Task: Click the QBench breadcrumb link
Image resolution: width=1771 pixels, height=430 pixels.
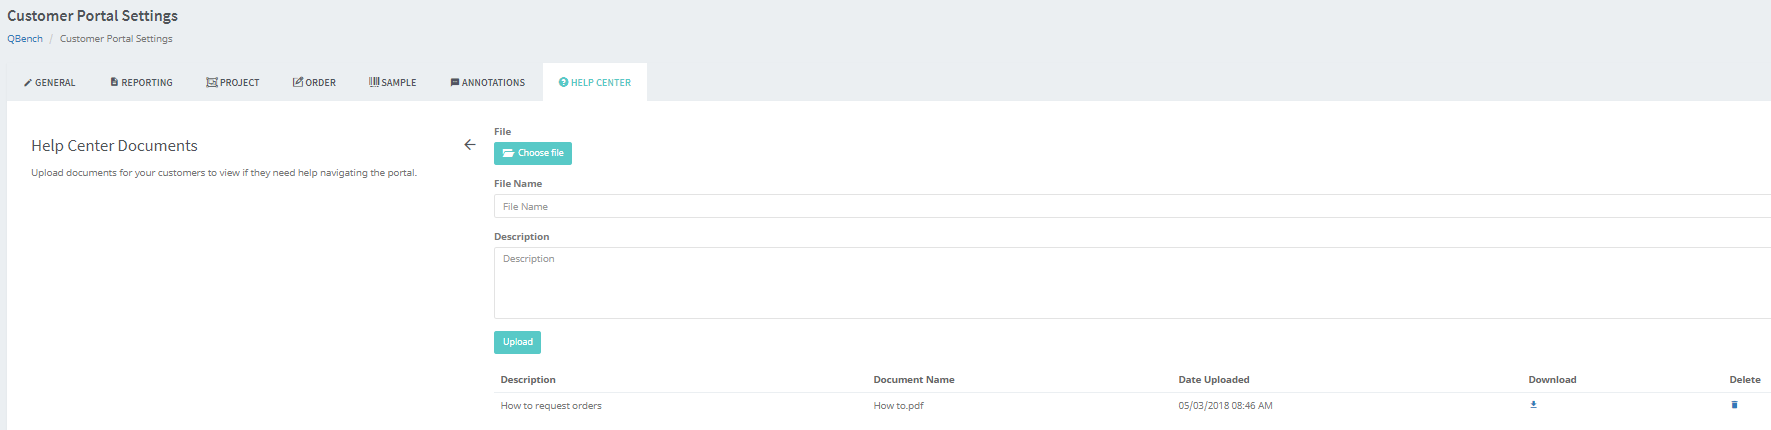Action: point(25,39)
